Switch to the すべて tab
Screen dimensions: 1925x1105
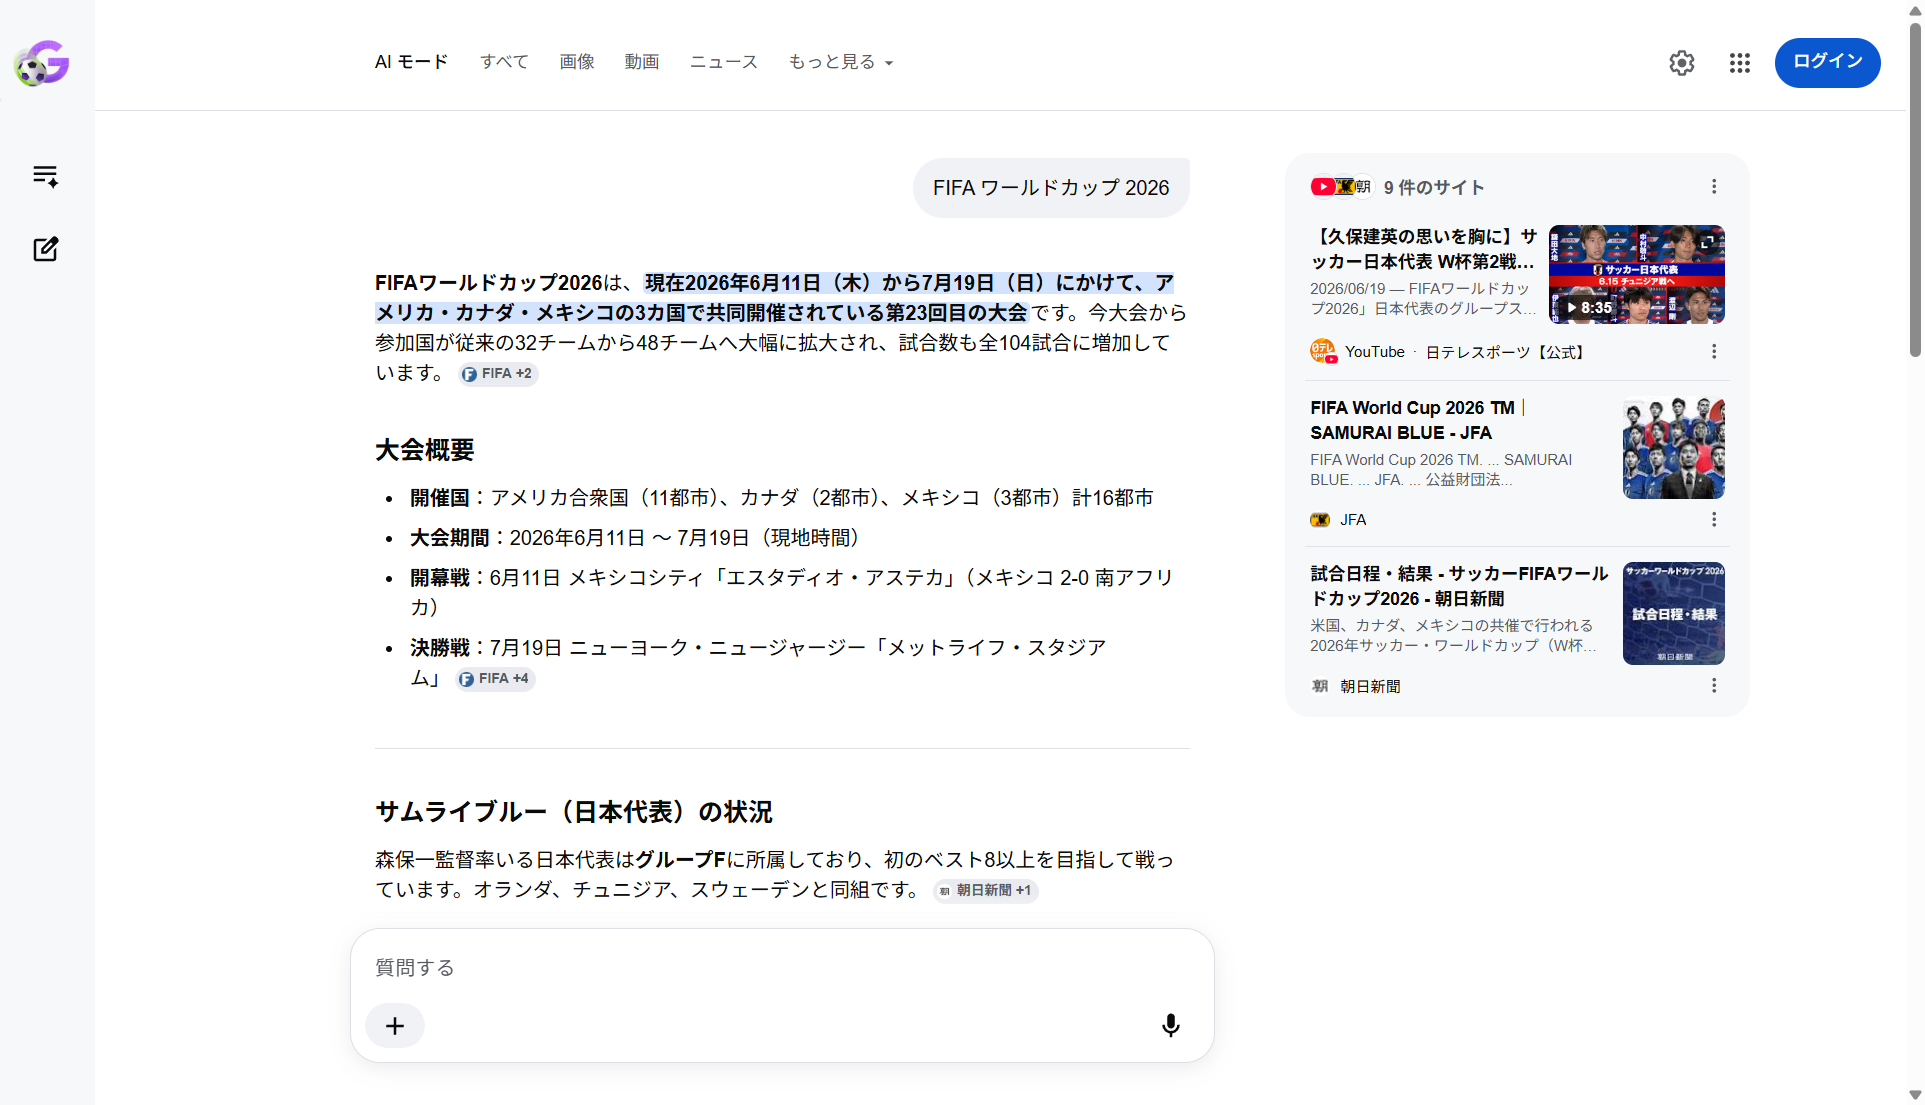coord(504,62)
